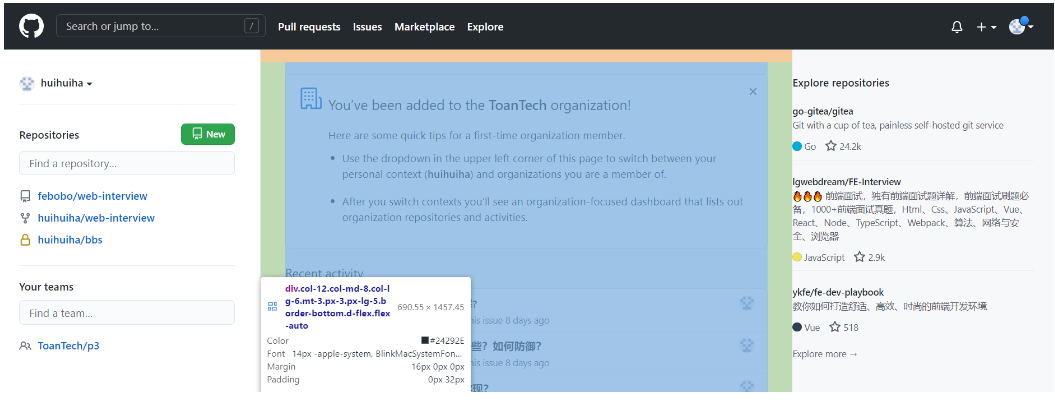Click the dark Vue language dot

click(x=797, y=328)
